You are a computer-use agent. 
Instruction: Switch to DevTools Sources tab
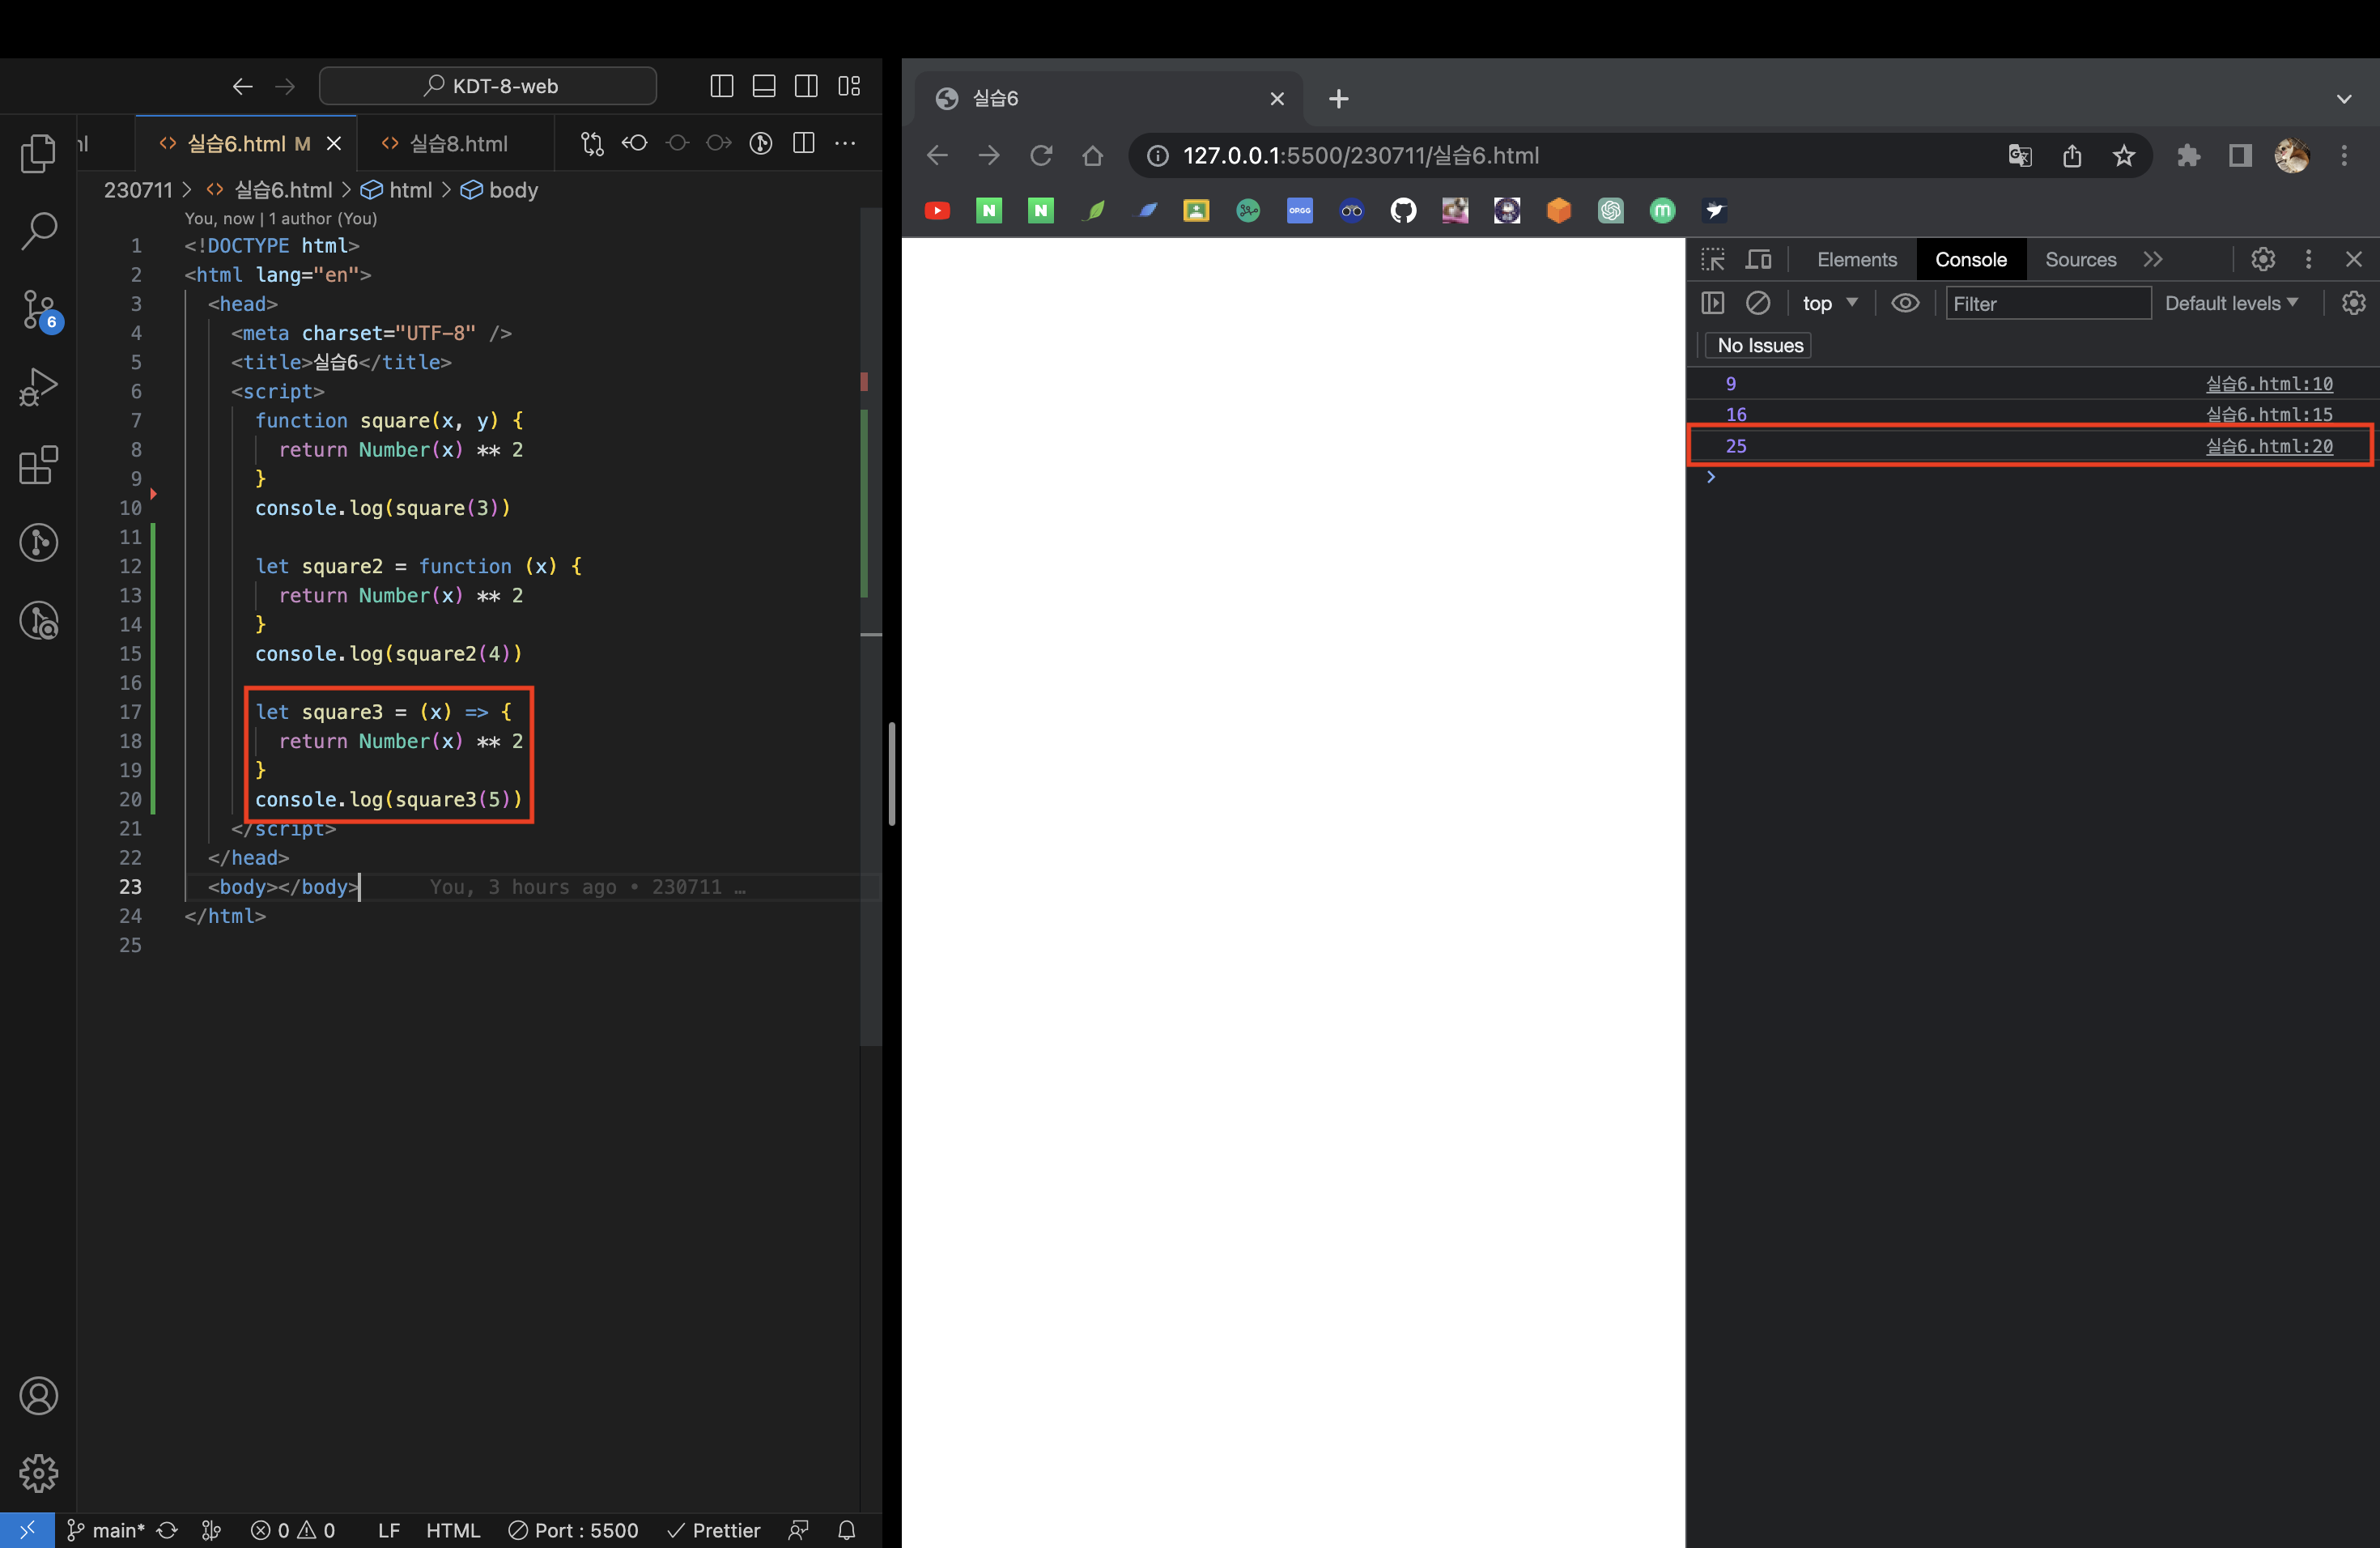point(2080,259)
